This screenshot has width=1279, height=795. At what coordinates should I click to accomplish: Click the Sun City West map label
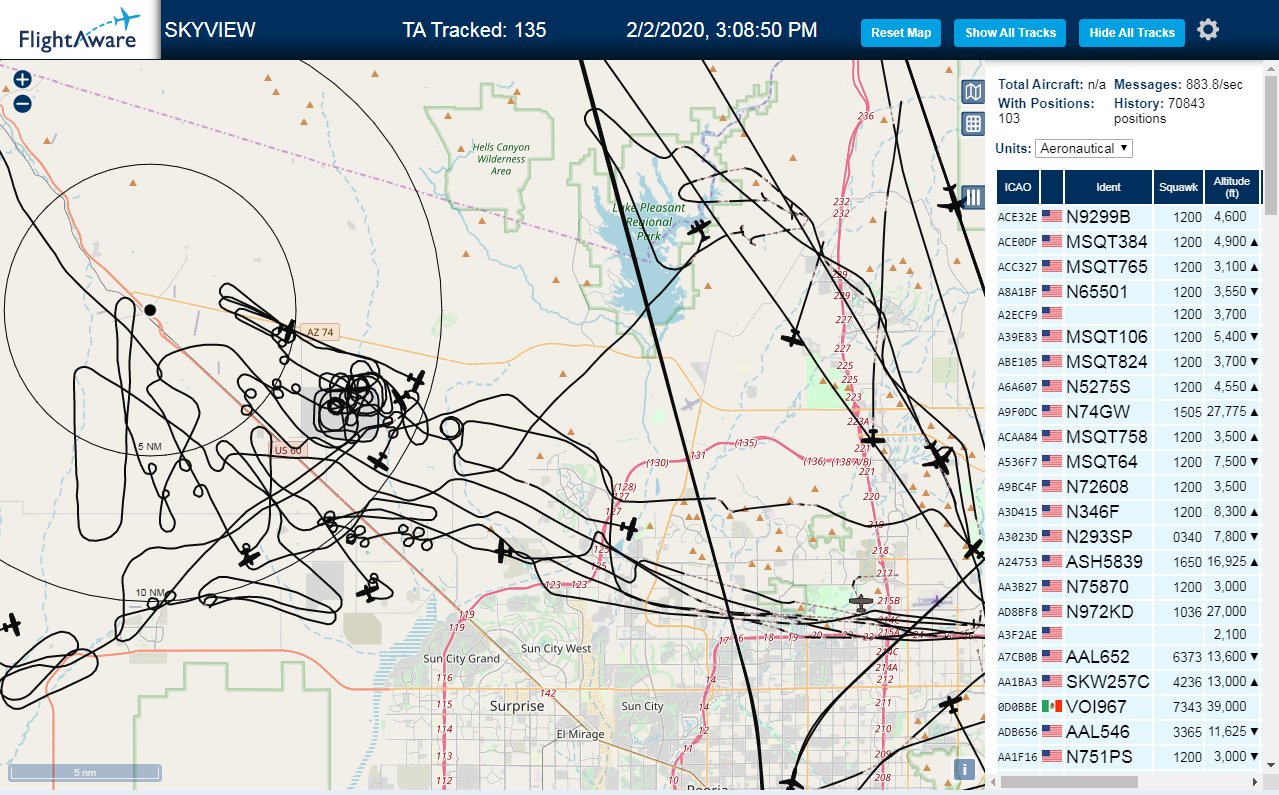pos(557,649)
